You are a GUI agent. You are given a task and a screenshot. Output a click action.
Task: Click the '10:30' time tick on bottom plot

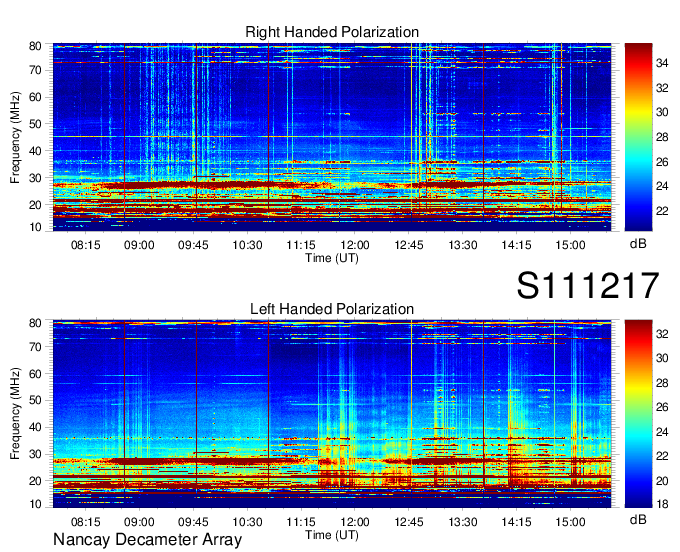point(247,522)
